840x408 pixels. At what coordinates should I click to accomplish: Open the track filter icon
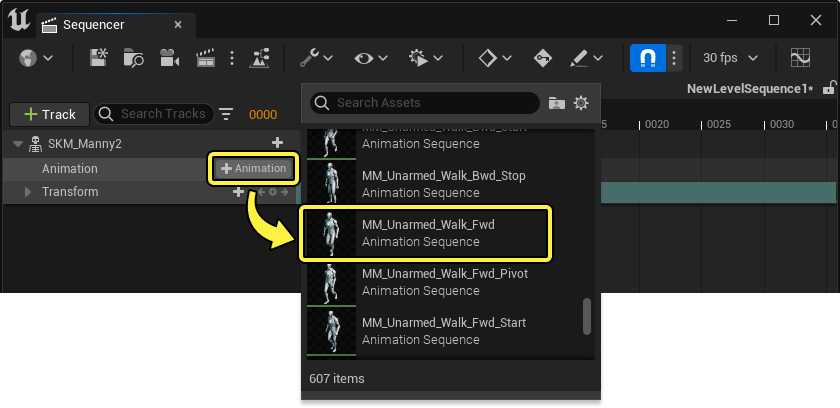point(227,114)
